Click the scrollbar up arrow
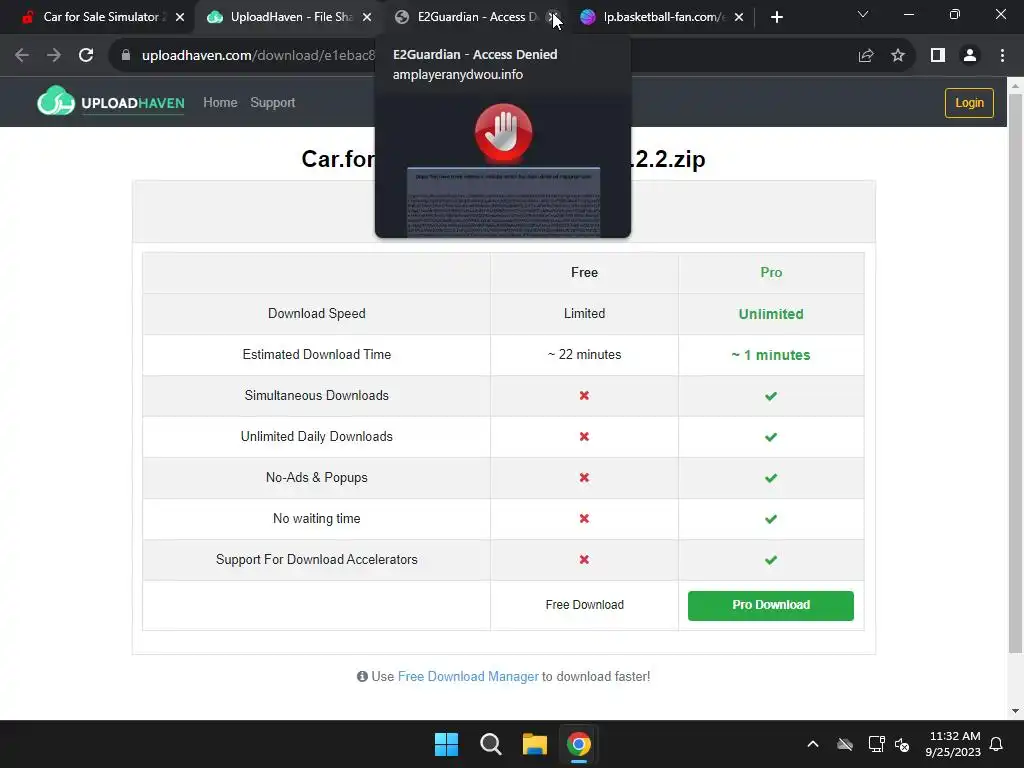This screenshot has height=768, width=1024. [1015, 85]
